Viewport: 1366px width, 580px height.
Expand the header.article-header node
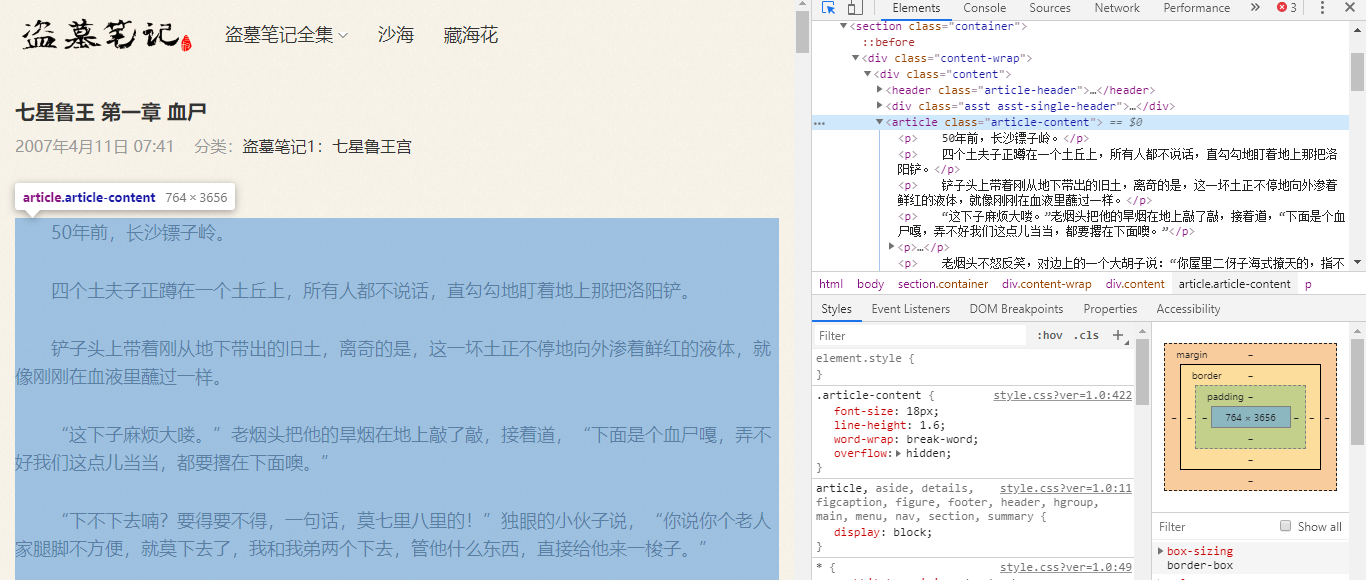click(880, 89)
